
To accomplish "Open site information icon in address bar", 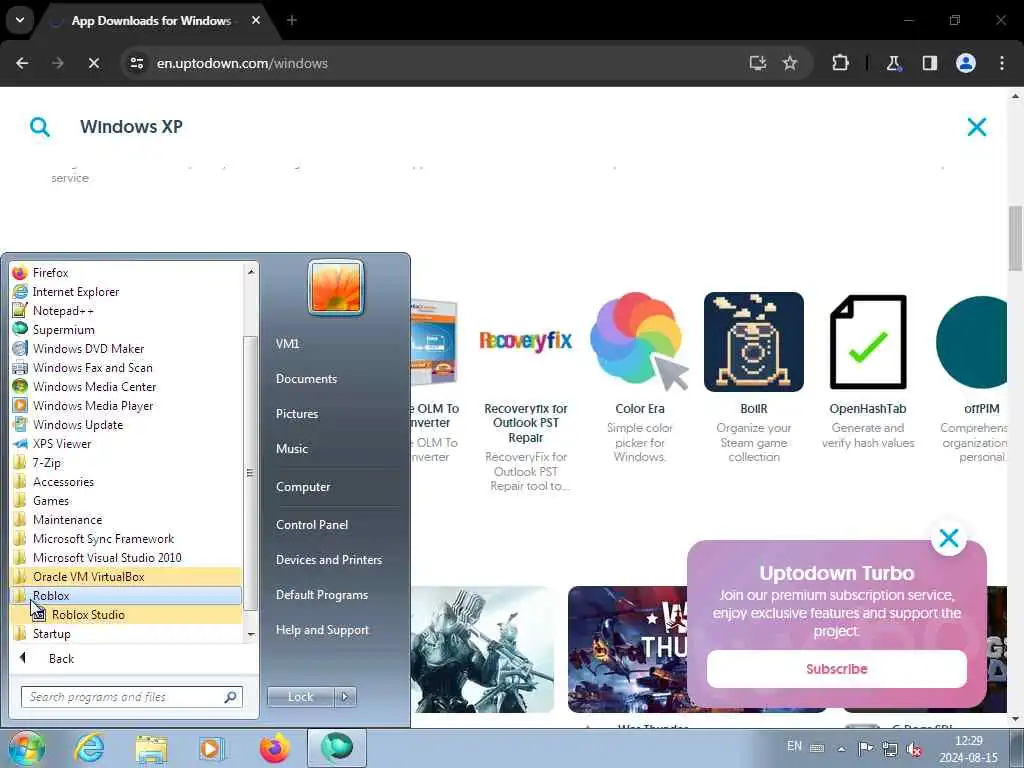I will [136, 63].
